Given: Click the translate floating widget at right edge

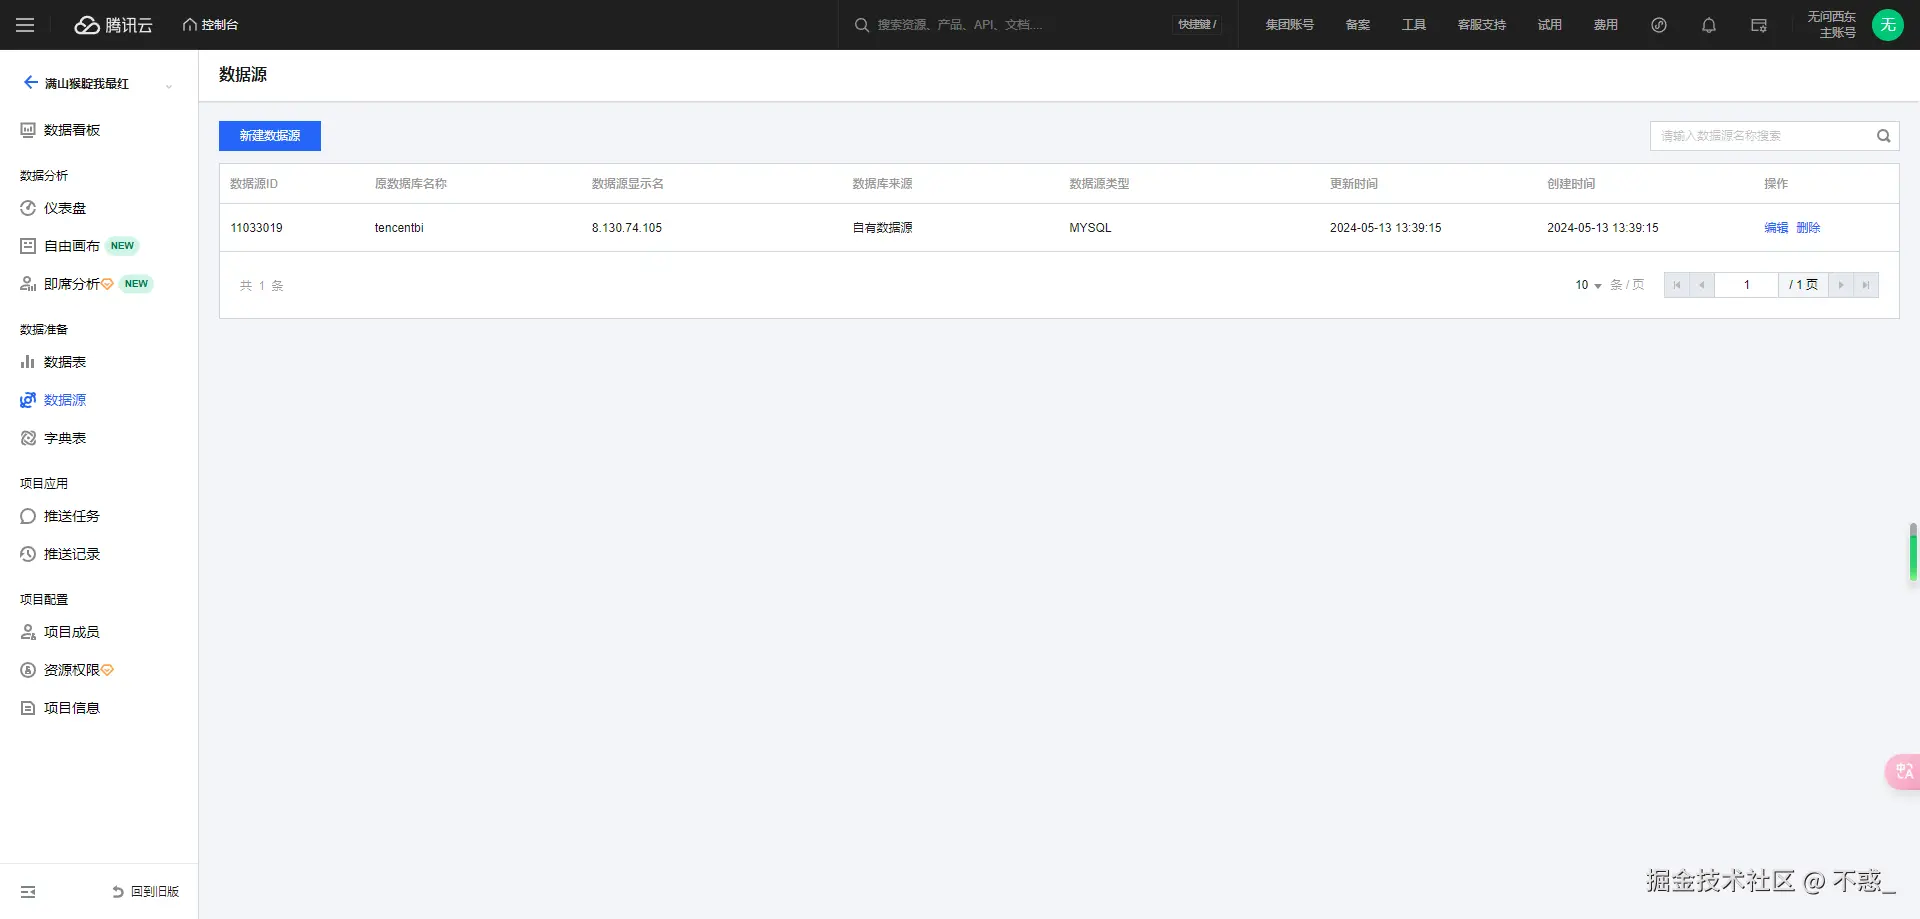Looking at the screenshot, I should click(x=1903, y=771).
